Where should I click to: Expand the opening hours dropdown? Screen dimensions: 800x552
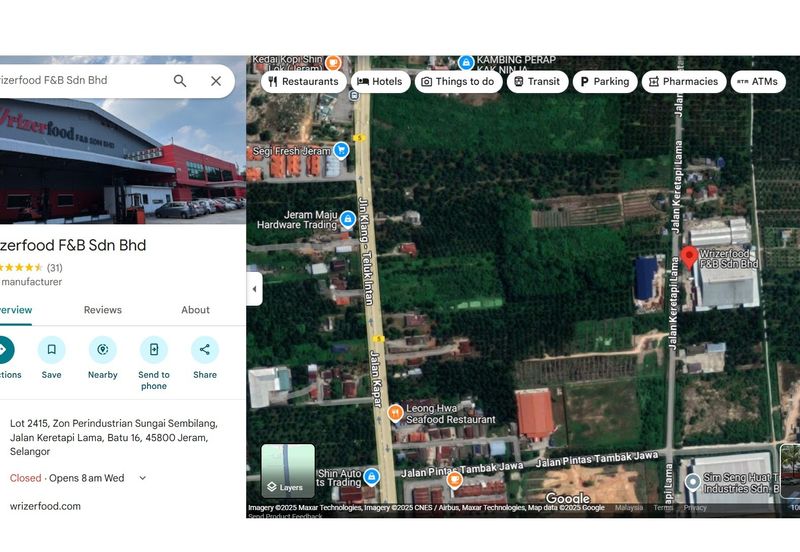(142, 478)
